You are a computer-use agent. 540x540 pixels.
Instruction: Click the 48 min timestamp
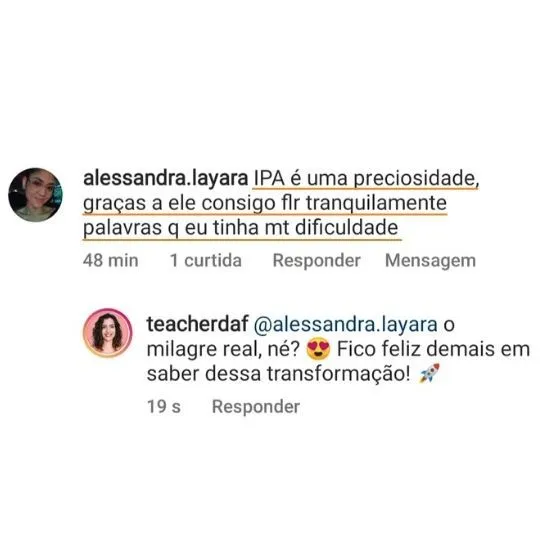(111, 260)
